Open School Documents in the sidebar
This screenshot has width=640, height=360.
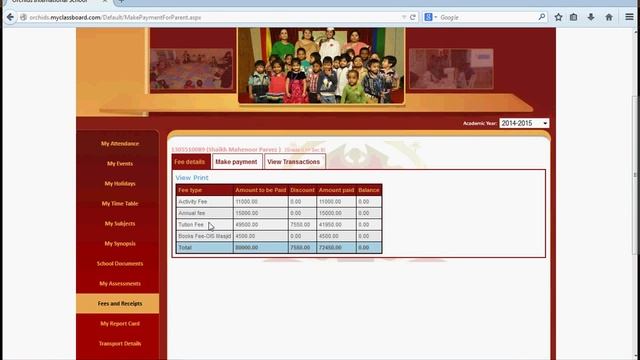[x=120, y=264]
